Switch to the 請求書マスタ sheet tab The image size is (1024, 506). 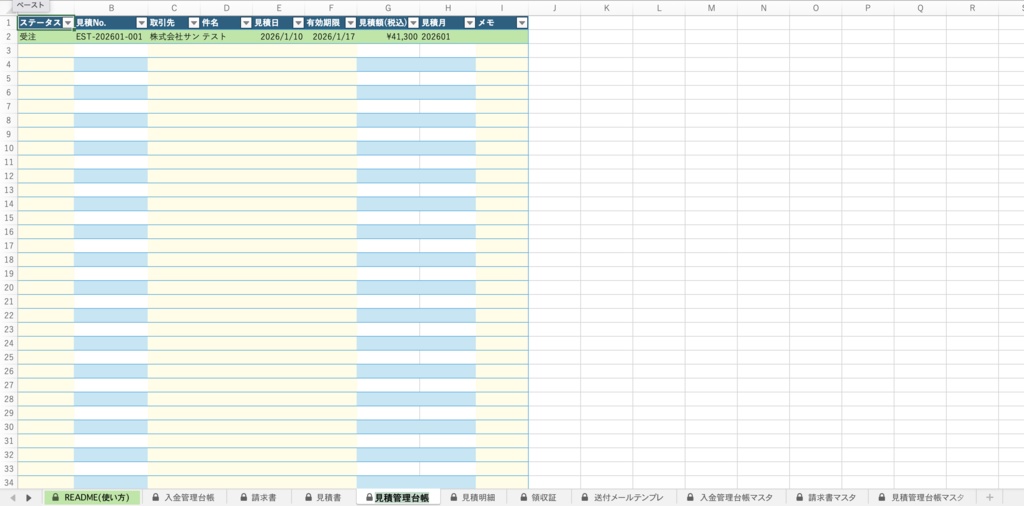point(826,498)
